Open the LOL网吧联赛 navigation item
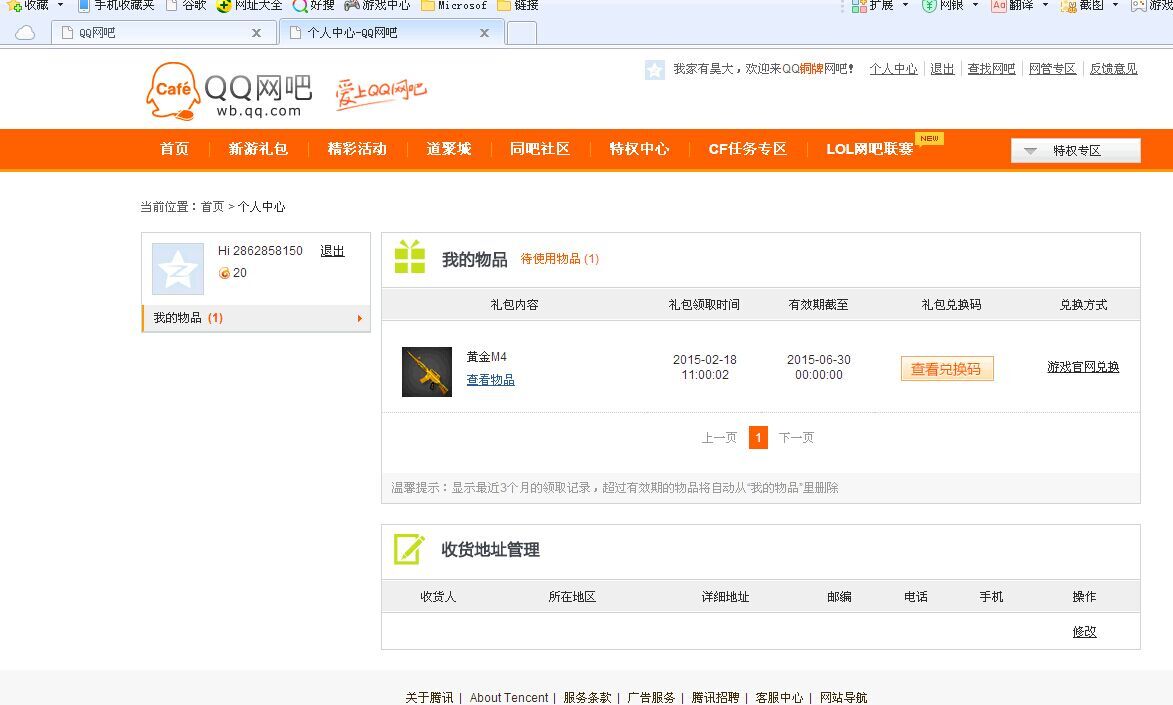This screenshot has height=705, width=1173. click(x=869, y=149)
